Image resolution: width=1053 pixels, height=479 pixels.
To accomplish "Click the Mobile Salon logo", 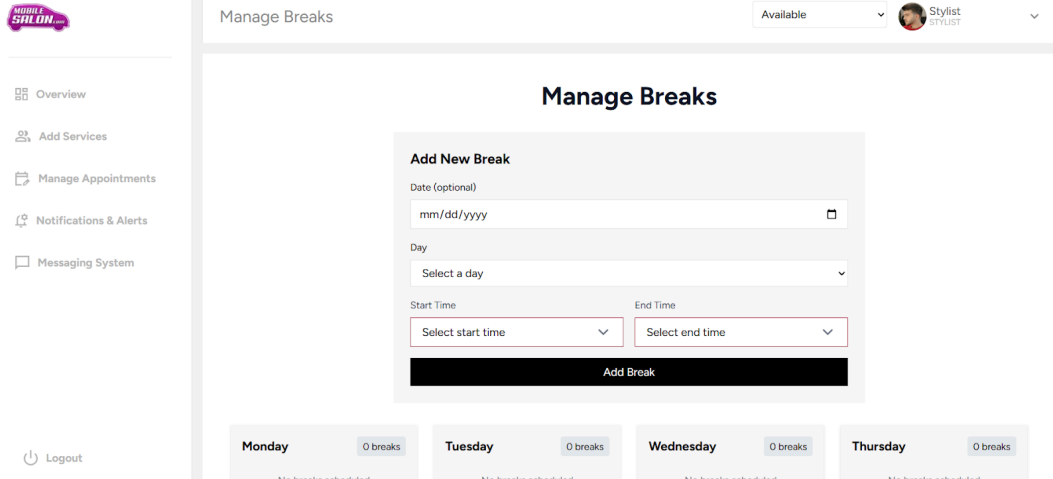I will coord(40,18).
